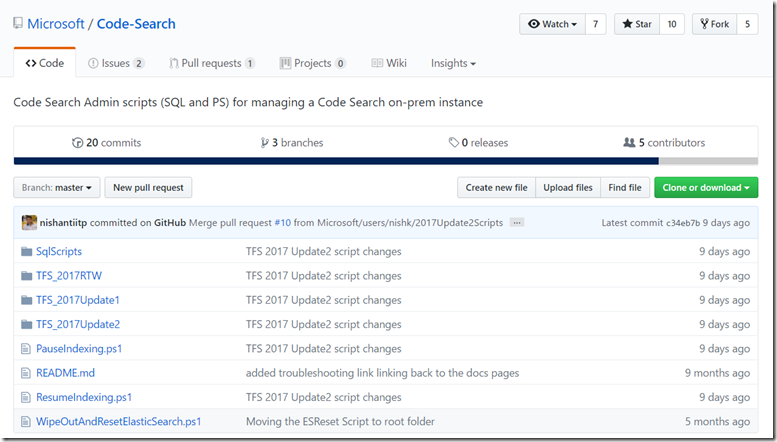Open the ResumeIndexing.ps1 file
This screenshot has width=777, height=442.
tap(84, 397)
